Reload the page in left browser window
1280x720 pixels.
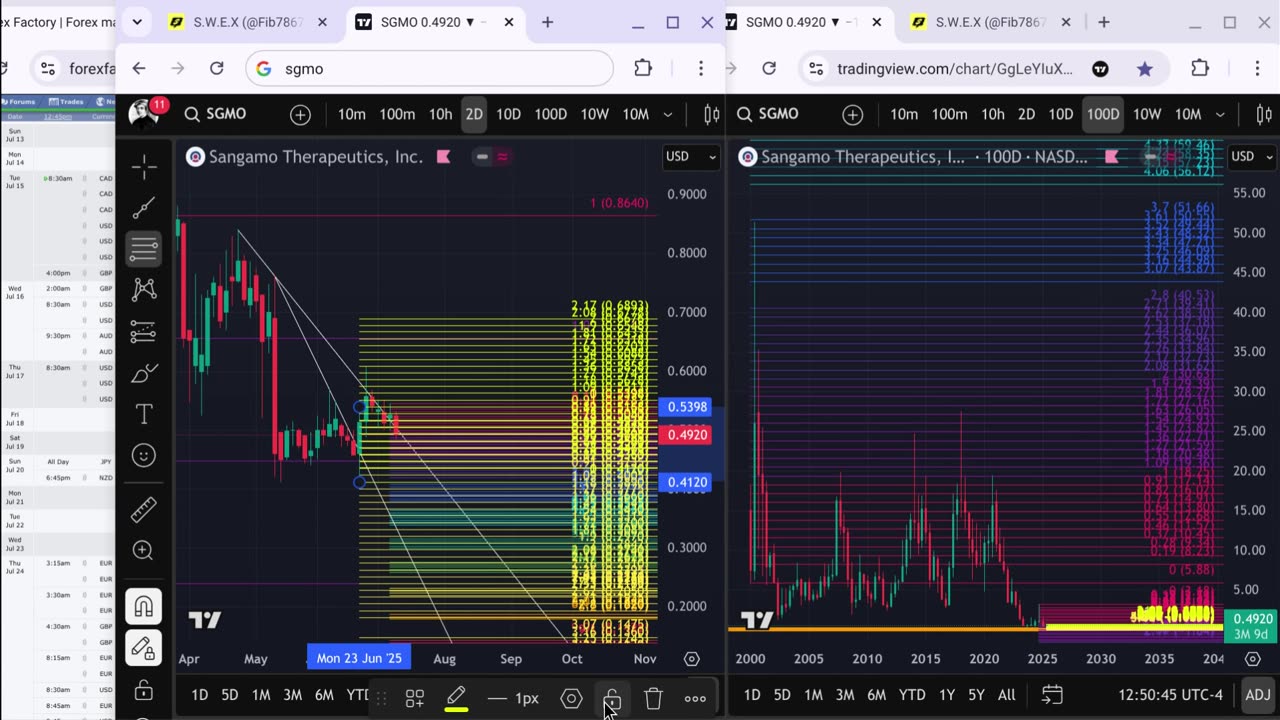(x=216, y=68)
